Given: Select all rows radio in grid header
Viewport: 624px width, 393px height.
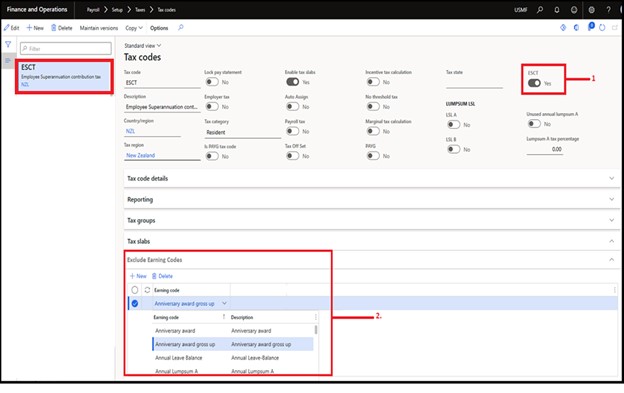Looking at the screenshot, I should [x=135, y=290].
